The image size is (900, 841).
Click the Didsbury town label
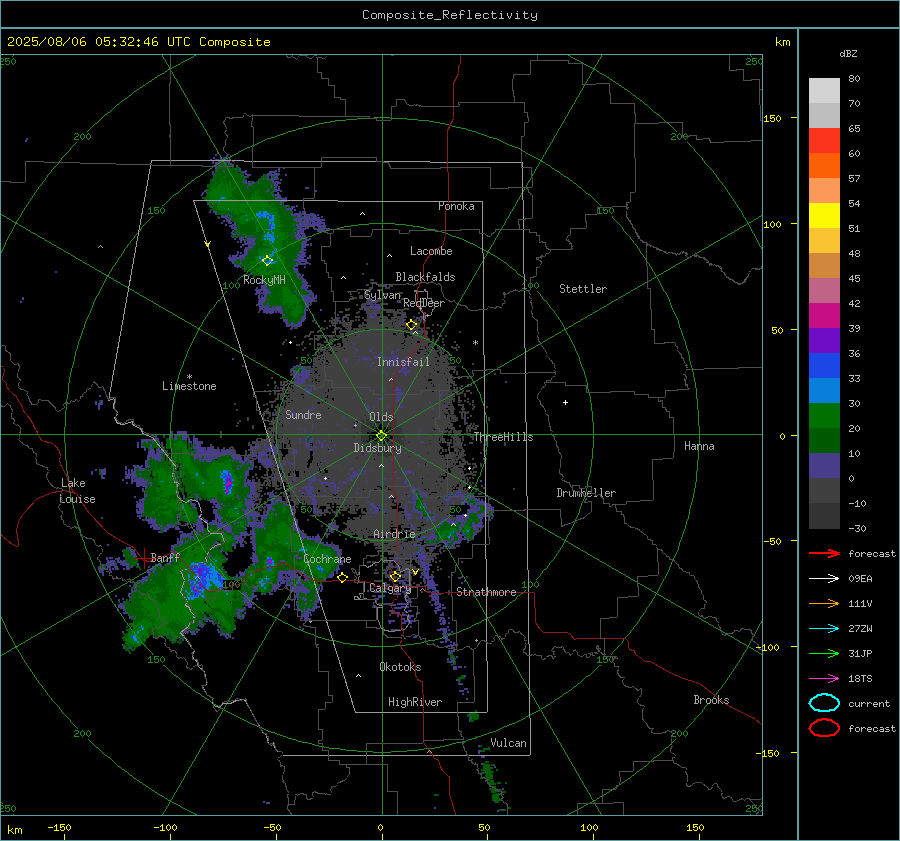[x=377, y=448]
